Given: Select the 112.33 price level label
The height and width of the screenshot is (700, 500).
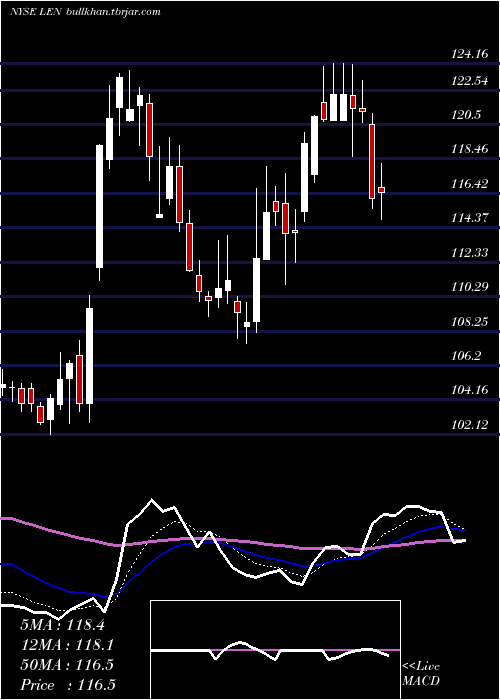Looking at the screenshot, I should 470,253.
